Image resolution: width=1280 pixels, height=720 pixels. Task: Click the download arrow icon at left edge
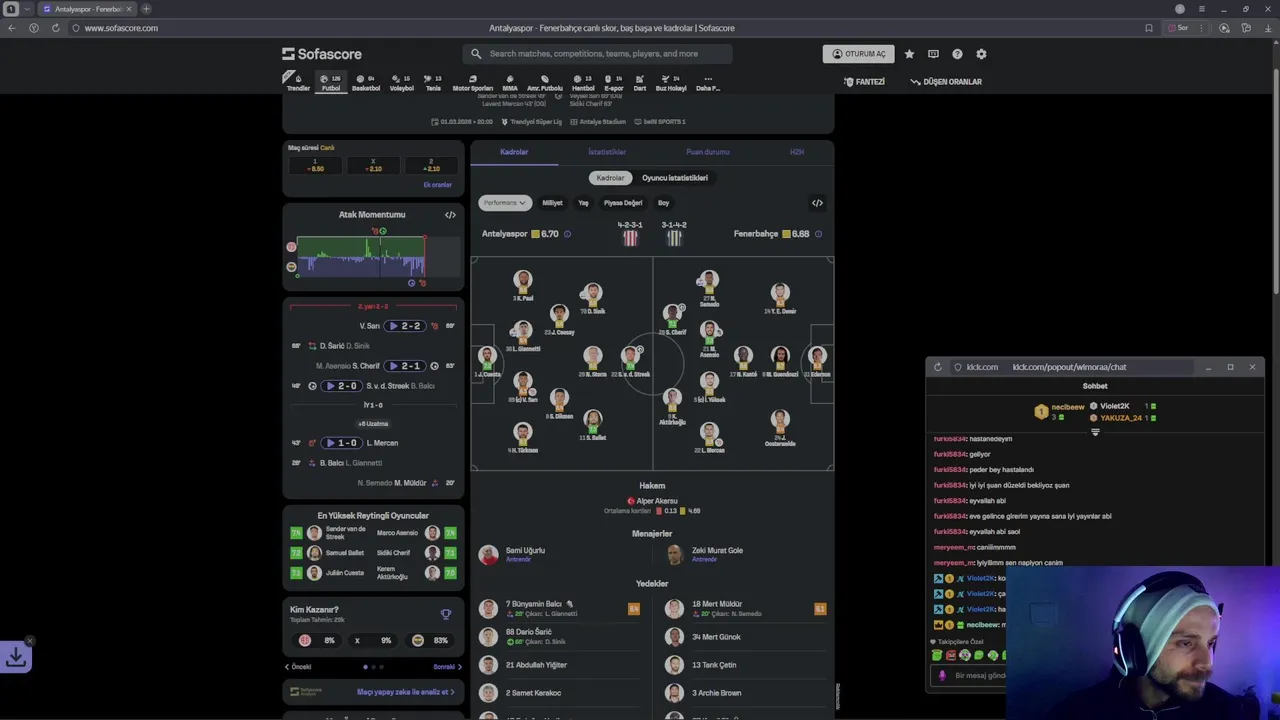pos(16,657)
